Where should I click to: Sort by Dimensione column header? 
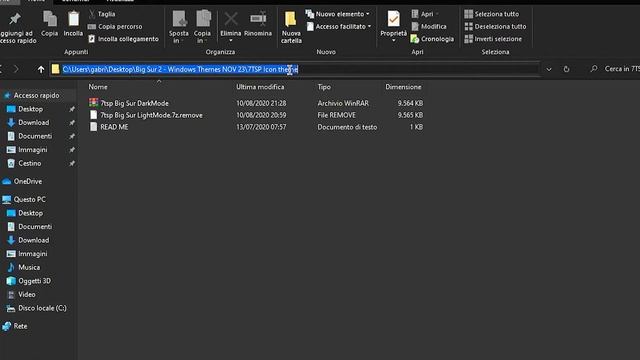coord(403,87)
